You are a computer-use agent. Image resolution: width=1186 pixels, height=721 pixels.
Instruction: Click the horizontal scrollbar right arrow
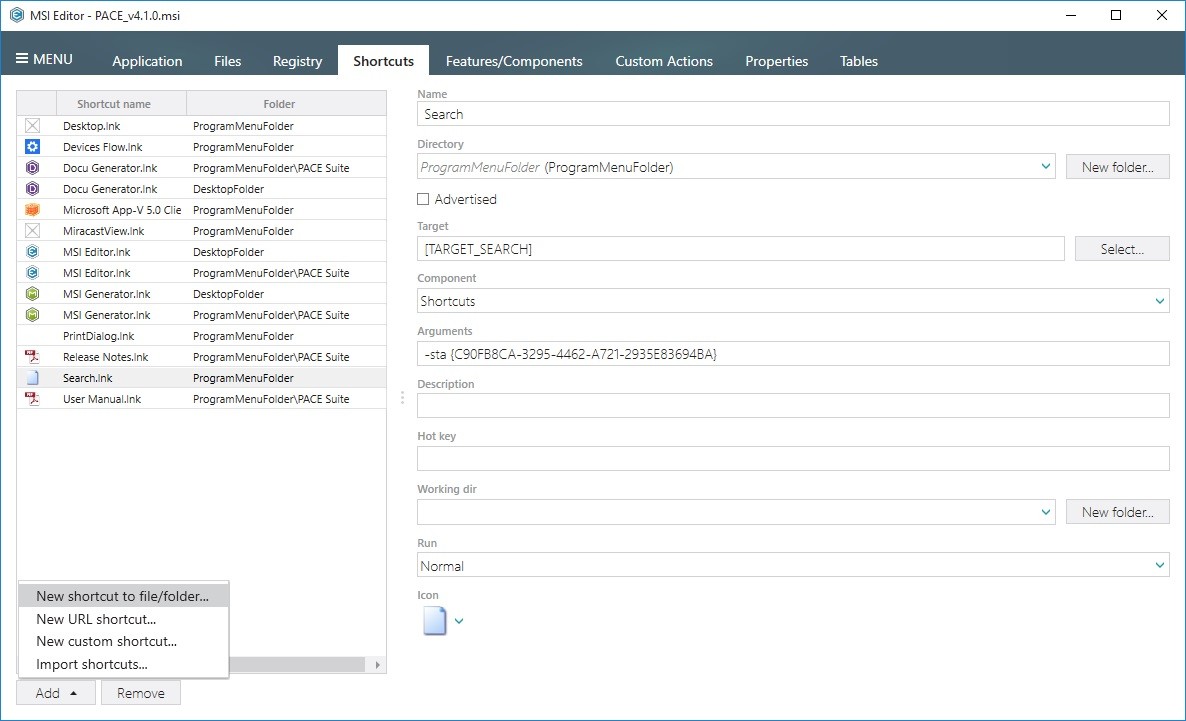click(377, 665)
